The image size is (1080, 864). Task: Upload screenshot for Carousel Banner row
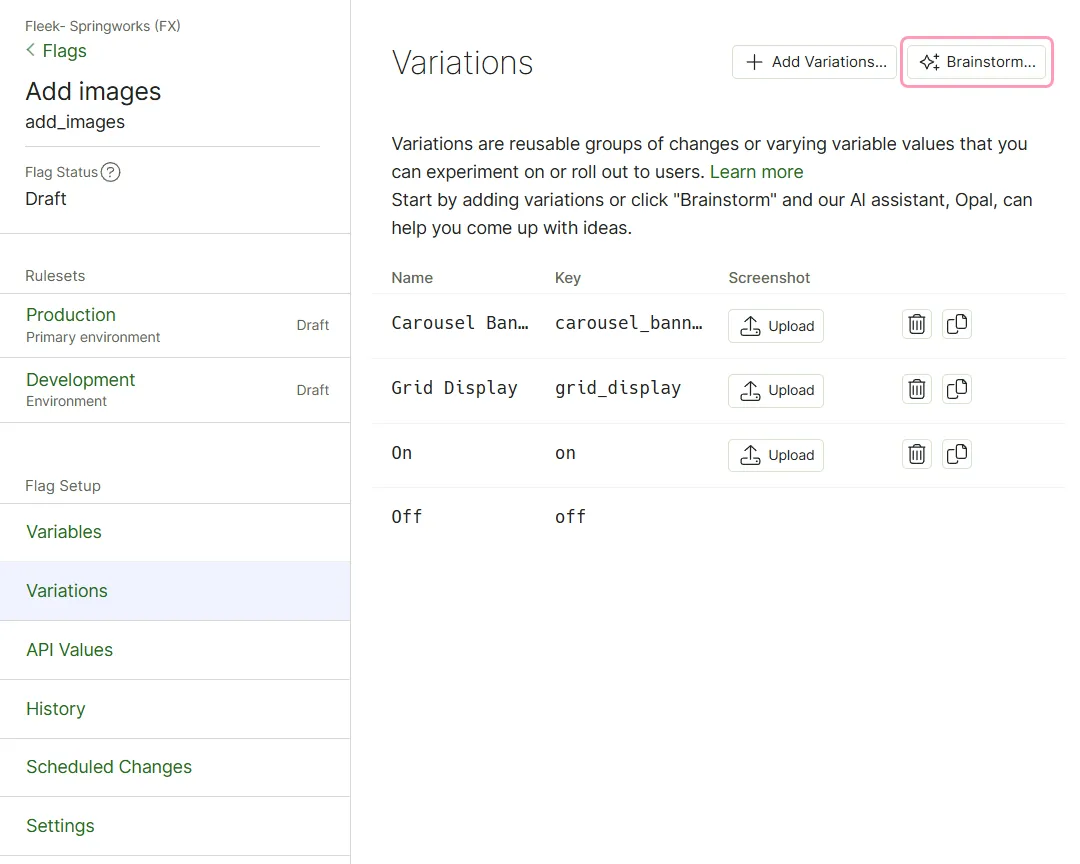point(776,326)
